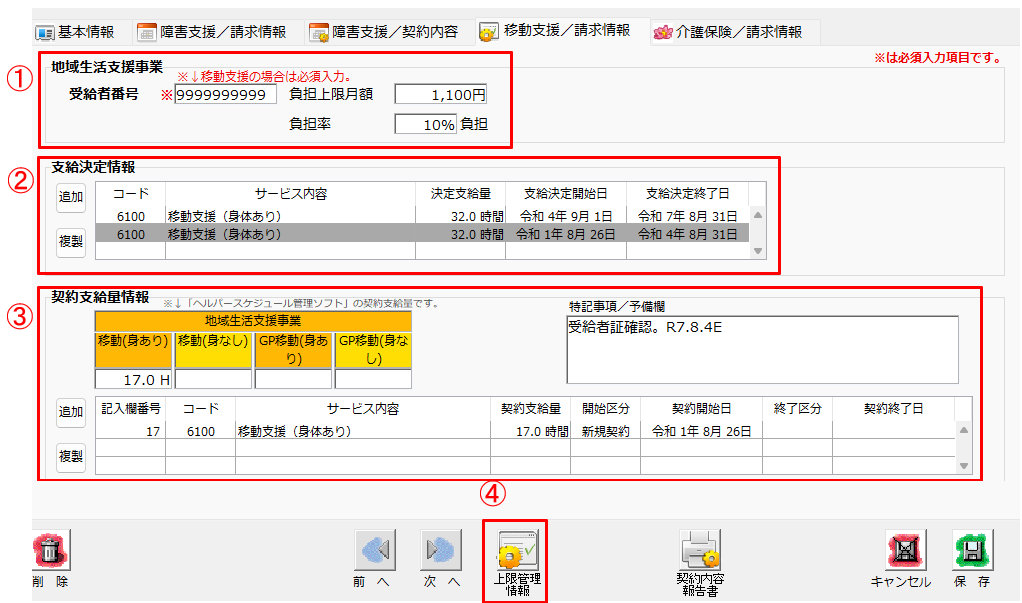Switch to 障害支援/契約内容 tab
1022x603 pixels.
pos(385,32)
